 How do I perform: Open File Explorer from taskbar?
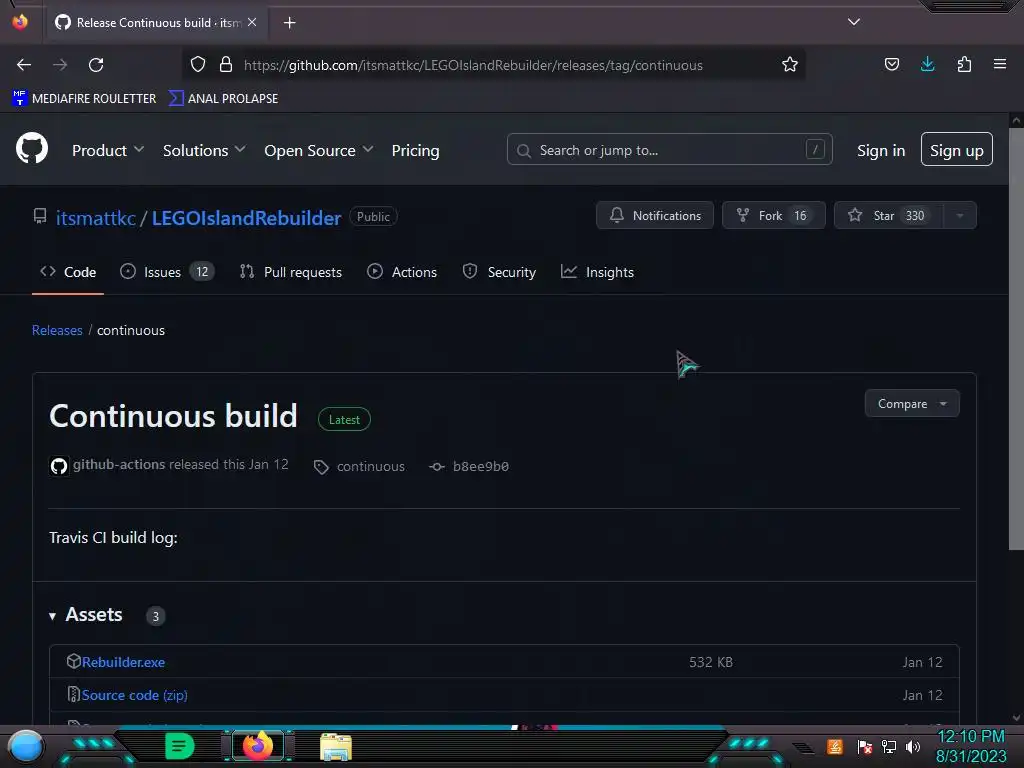point(336,746)
